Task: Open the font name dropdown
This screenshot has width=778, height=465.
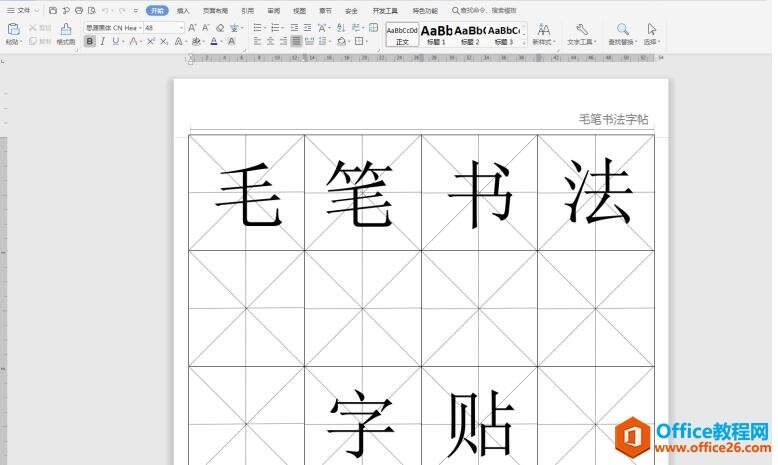Action: (140, 28)
